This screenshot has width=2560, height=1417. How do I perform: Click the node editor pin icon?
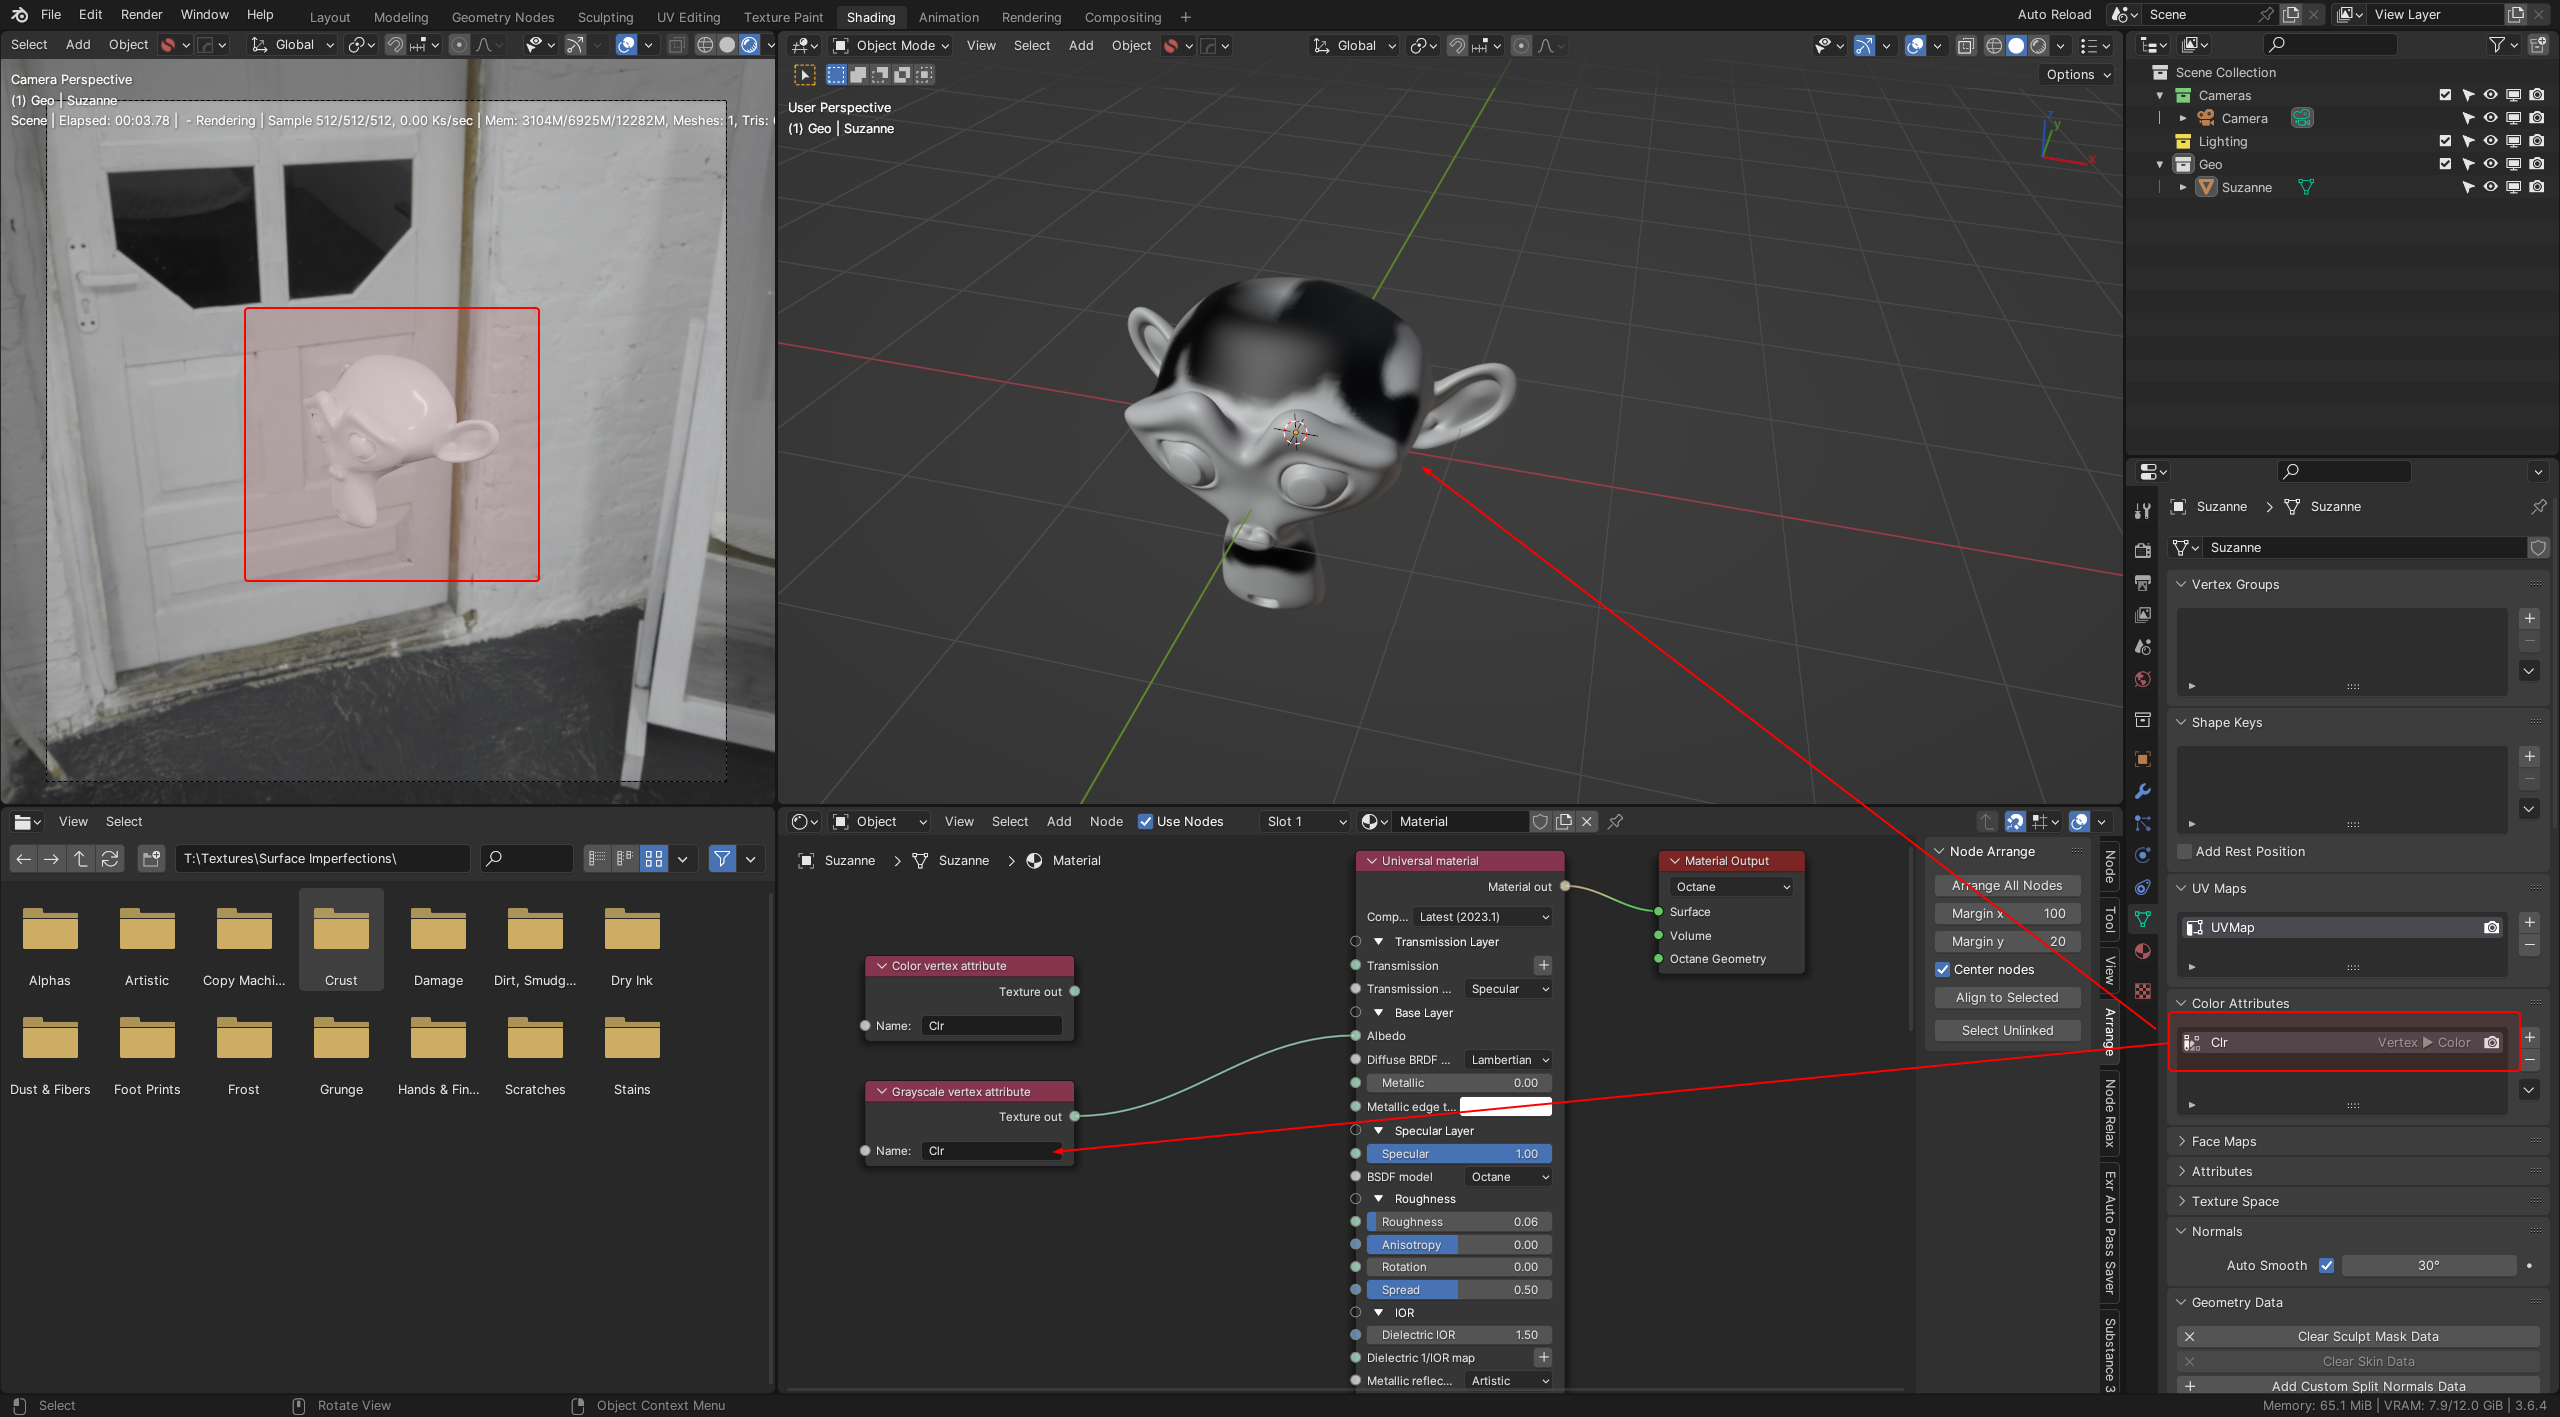click(x=1615, y=821)
